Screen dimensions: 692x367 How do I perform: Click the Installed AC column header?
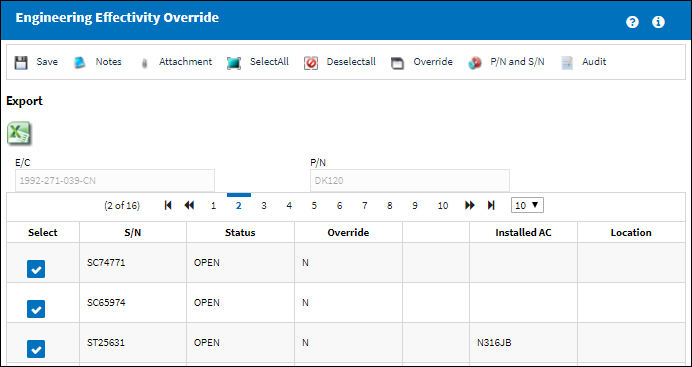tap(523, 232)
